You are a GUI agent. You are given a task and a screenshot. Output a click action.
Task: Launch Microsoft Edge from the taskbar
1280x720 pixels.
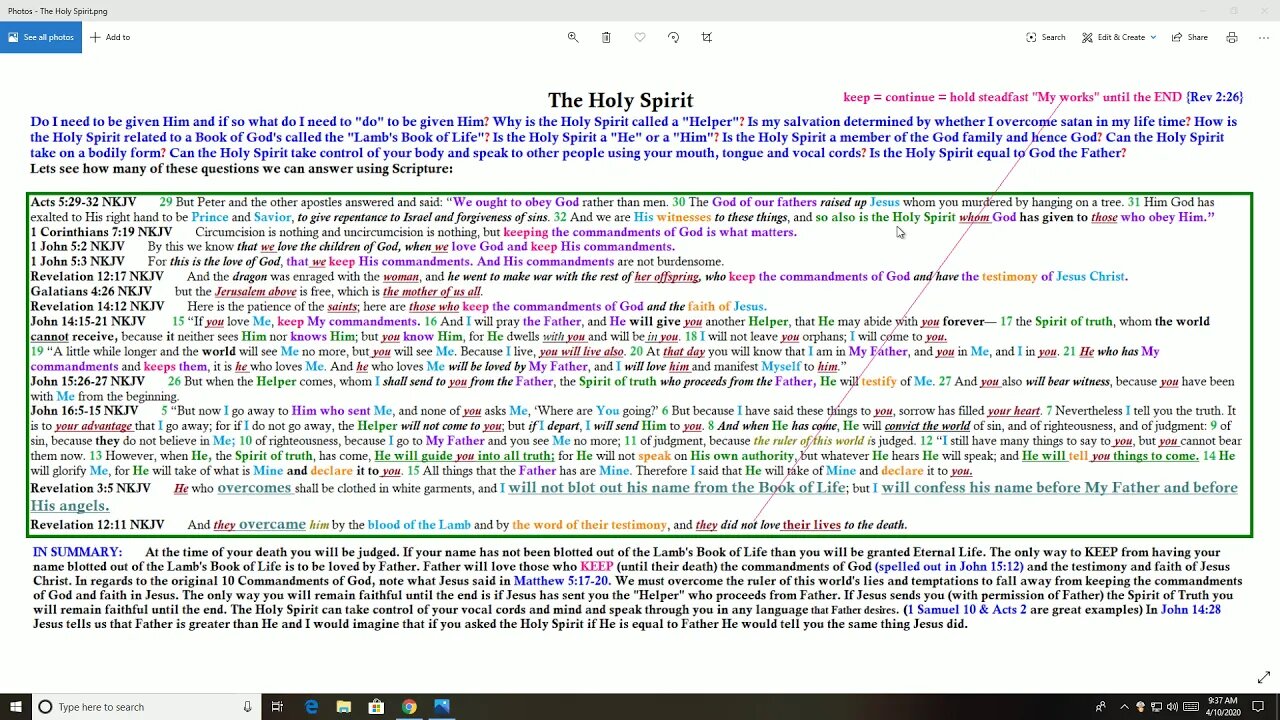pyautogui.click(x=312, y=707)
